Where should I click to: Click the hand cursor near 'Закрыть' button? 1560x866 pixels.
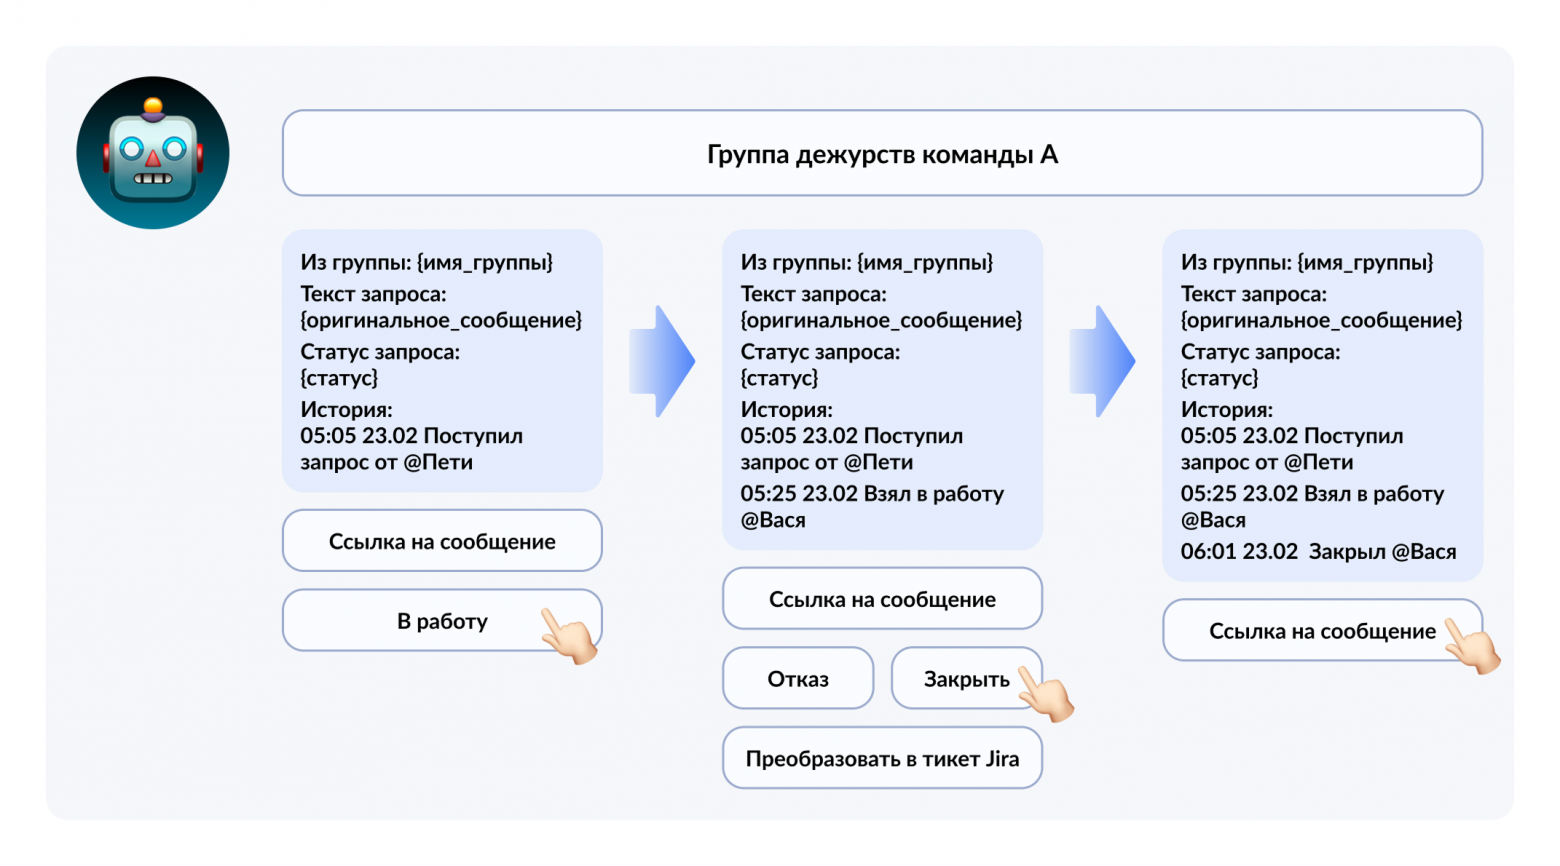pos(1046,692)
